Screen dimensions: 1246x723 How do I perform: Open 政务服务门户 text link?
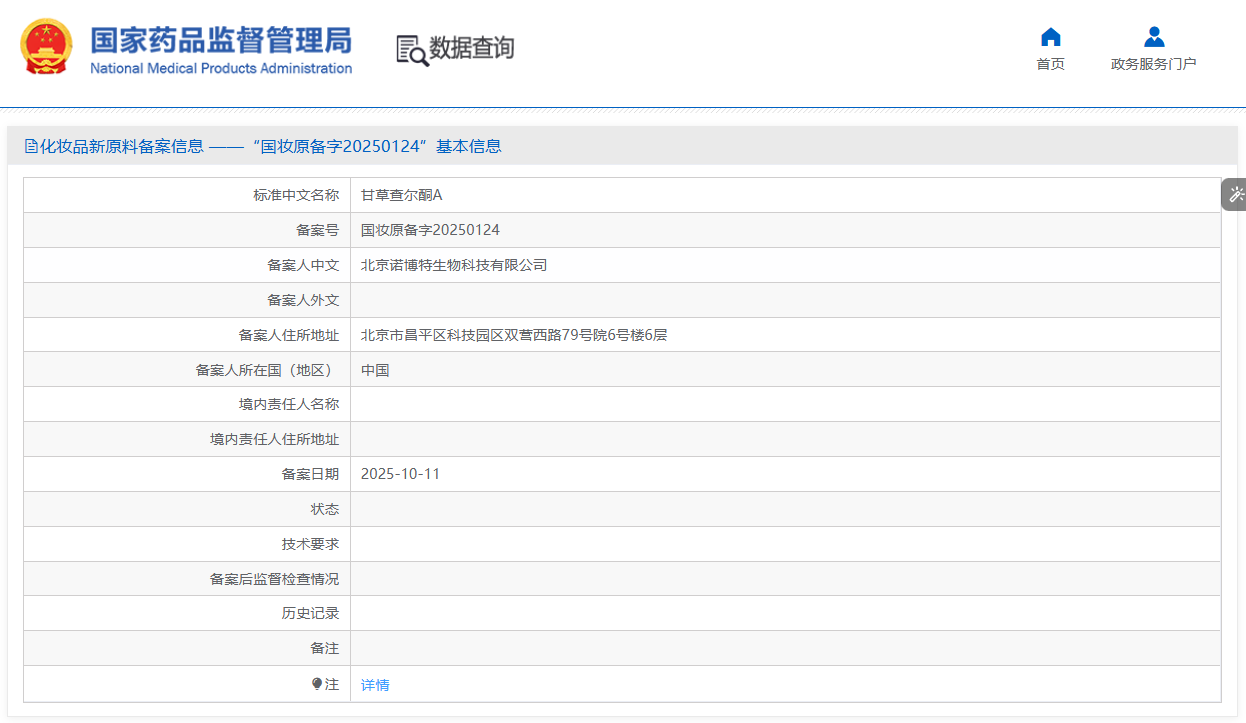point(1153,64)
